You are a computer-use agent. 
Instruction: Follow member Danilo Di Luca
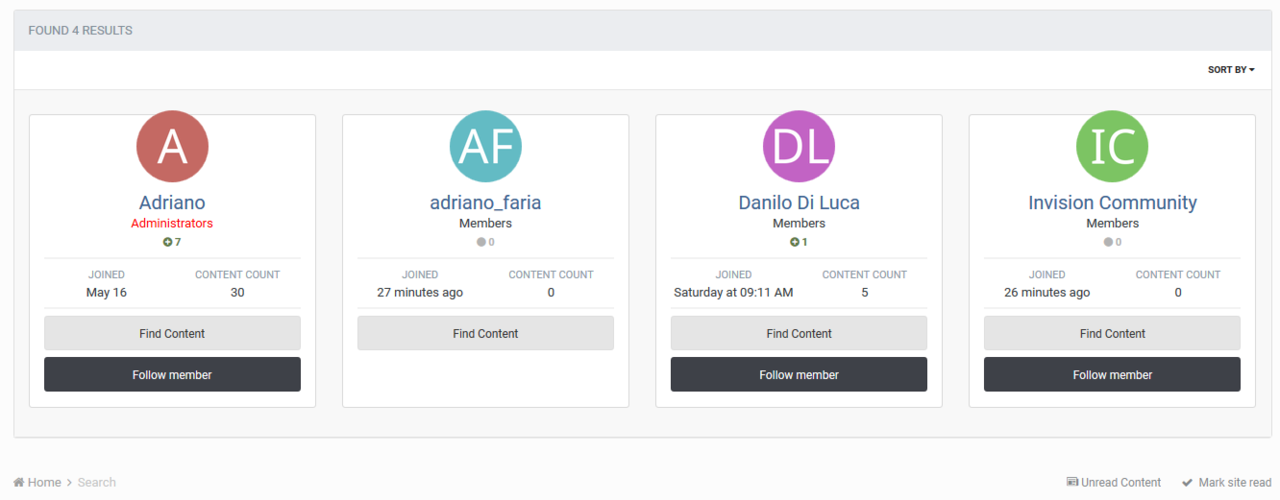click(799, 374)
